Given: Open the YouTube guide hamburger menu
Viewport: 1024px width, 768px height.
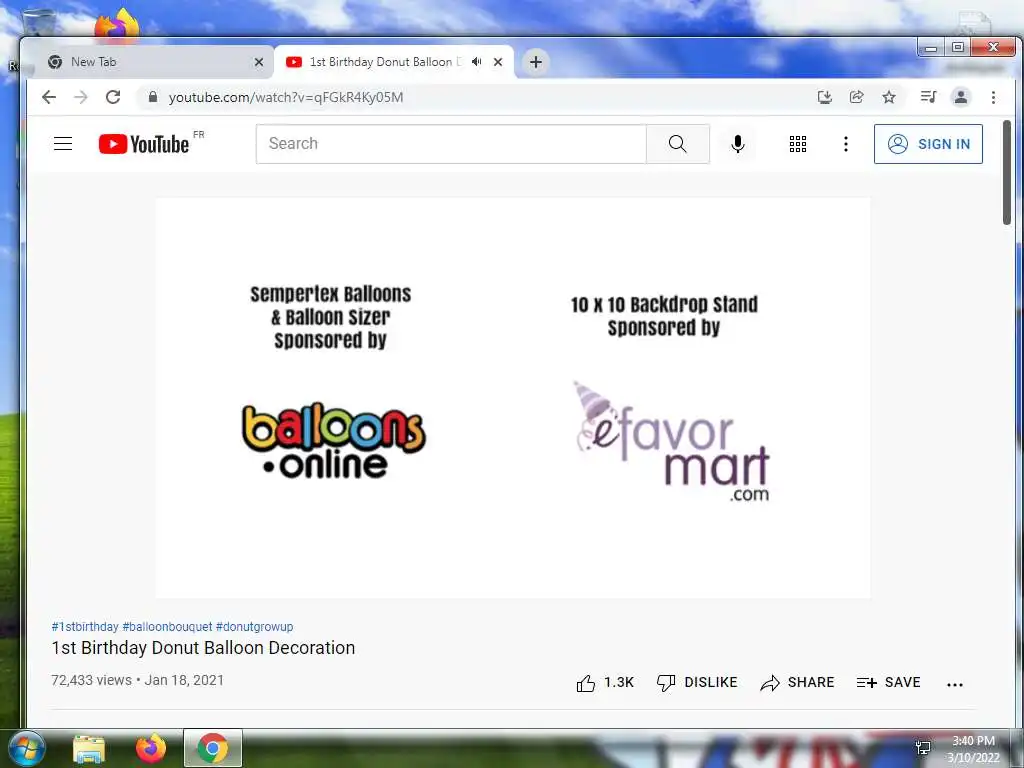Looking at the screenshot, I should coord(63,144).
